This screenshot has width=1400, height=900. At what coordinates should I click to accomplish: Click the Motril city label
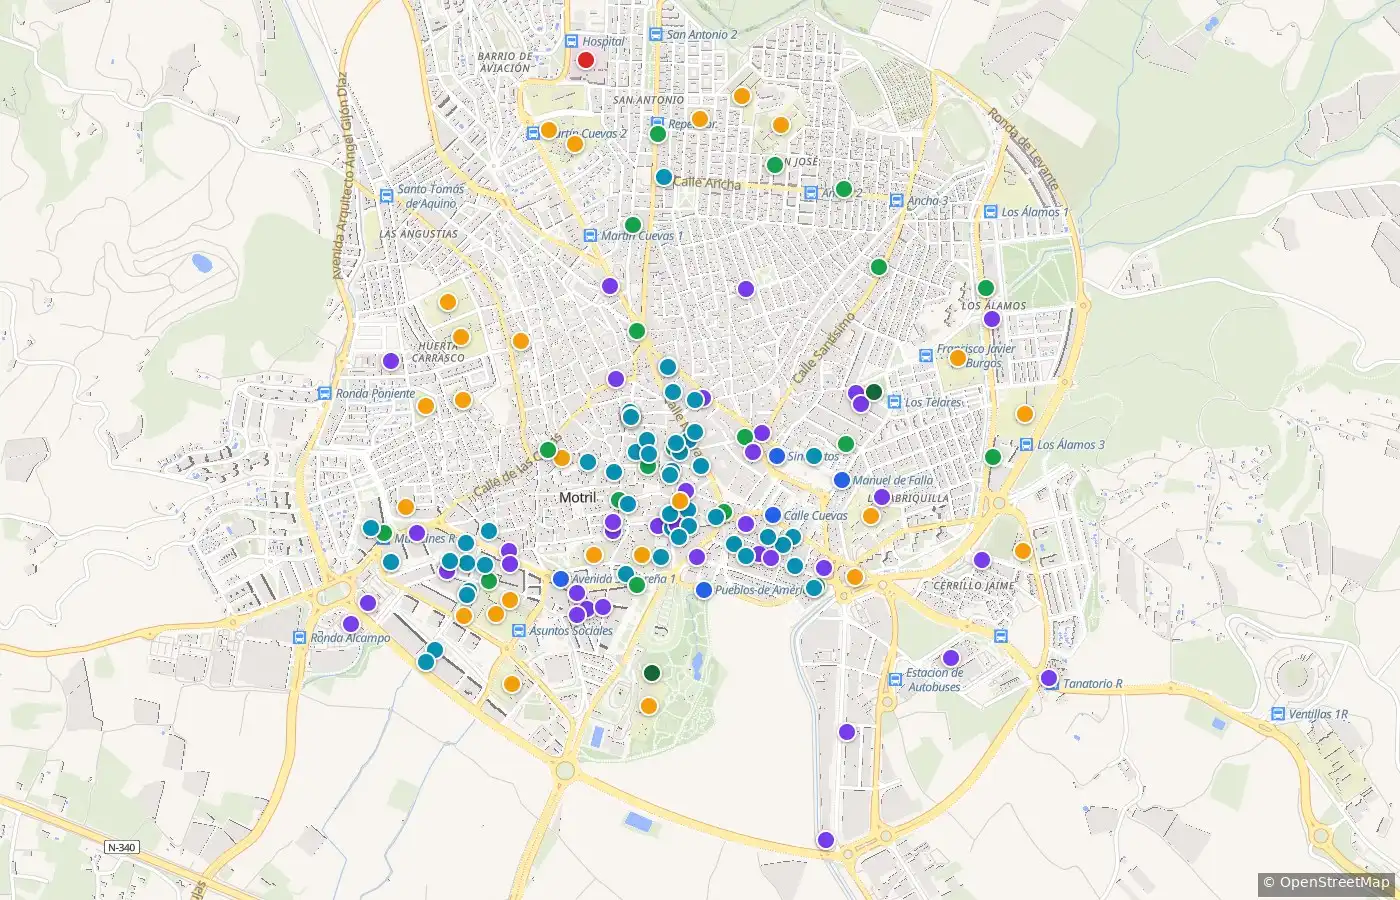click(577, 497)
